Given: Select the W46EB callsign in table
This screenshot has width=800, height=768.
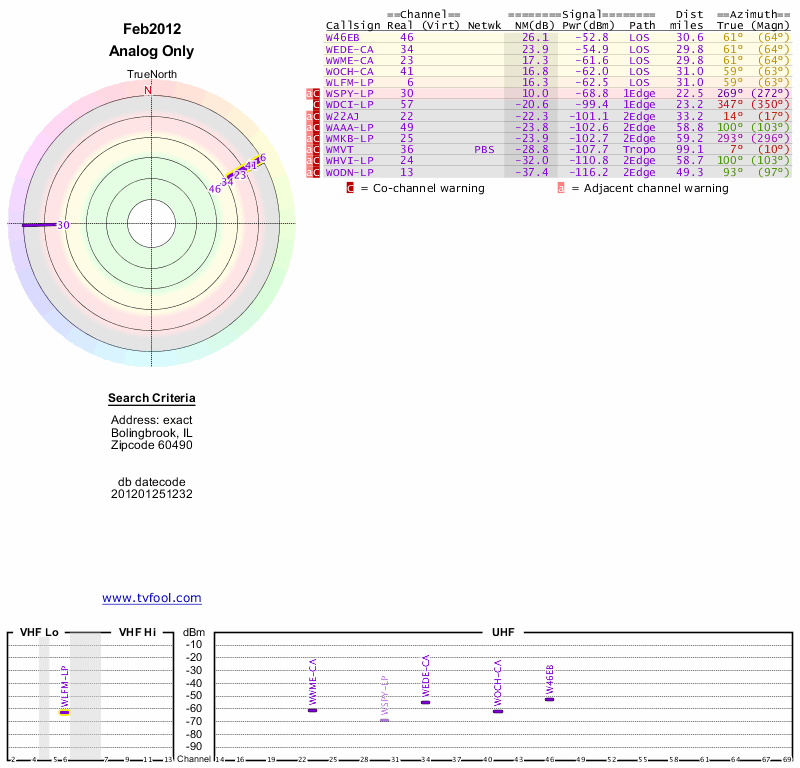Looking at the screenshot, I should pyautogui.click(x=343, y=37).
